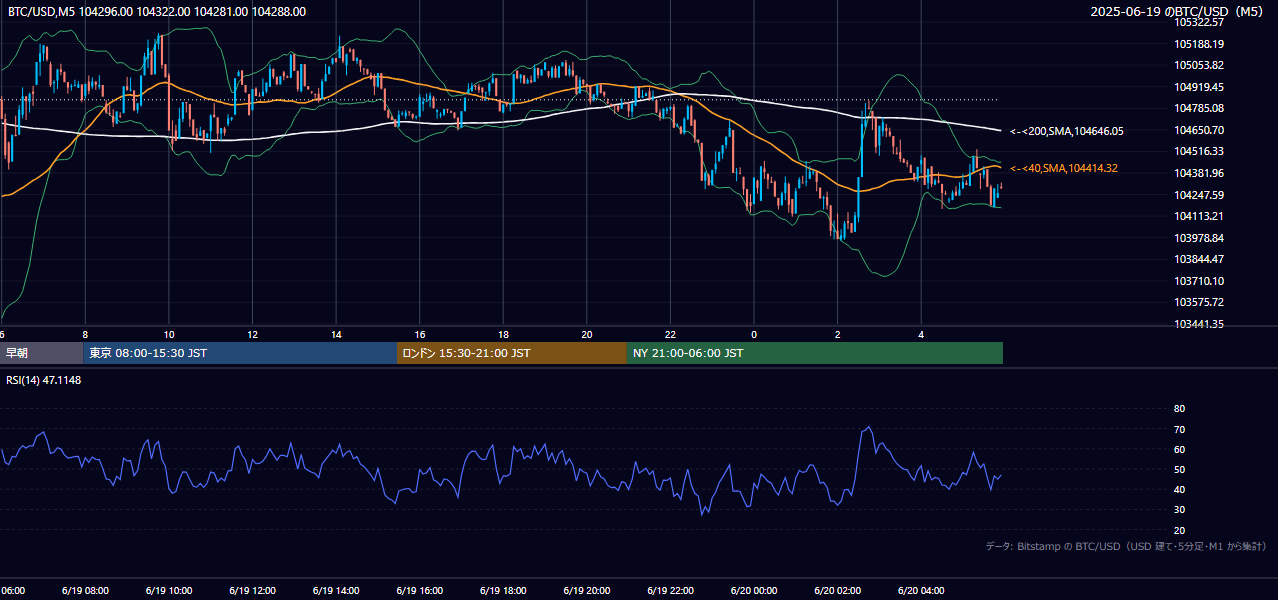Click the 6/19 12:00 time axis label

click(252, 591)
